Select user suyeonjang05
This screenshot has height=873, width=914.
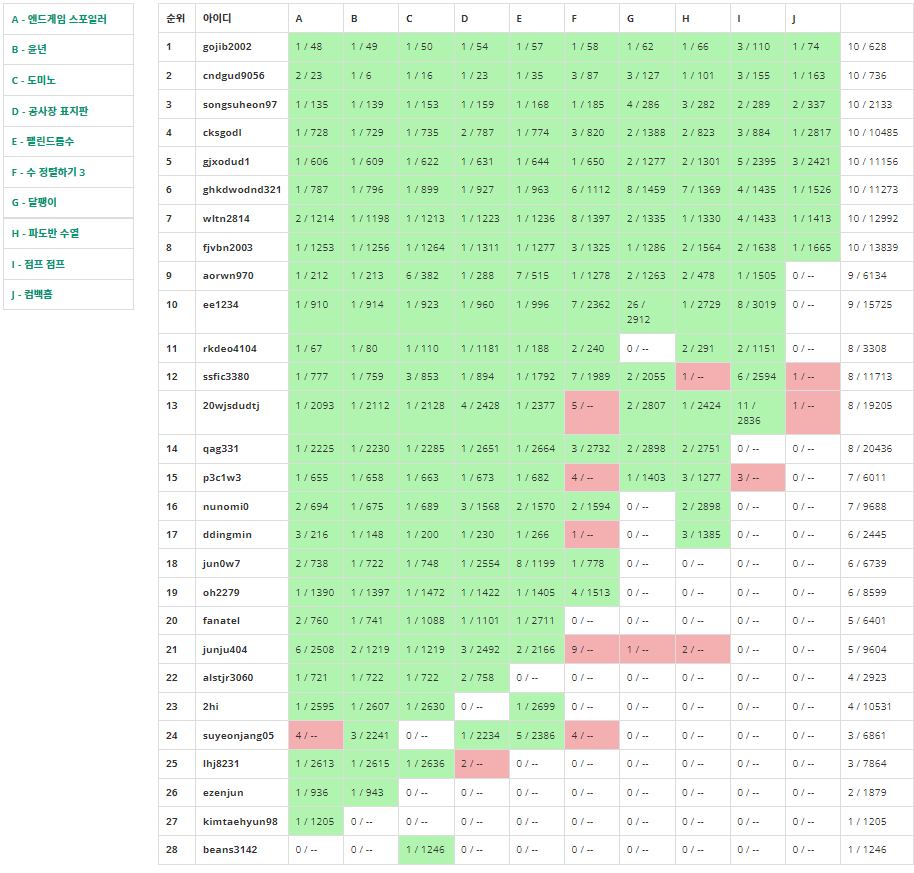click(x=238, y=736)
